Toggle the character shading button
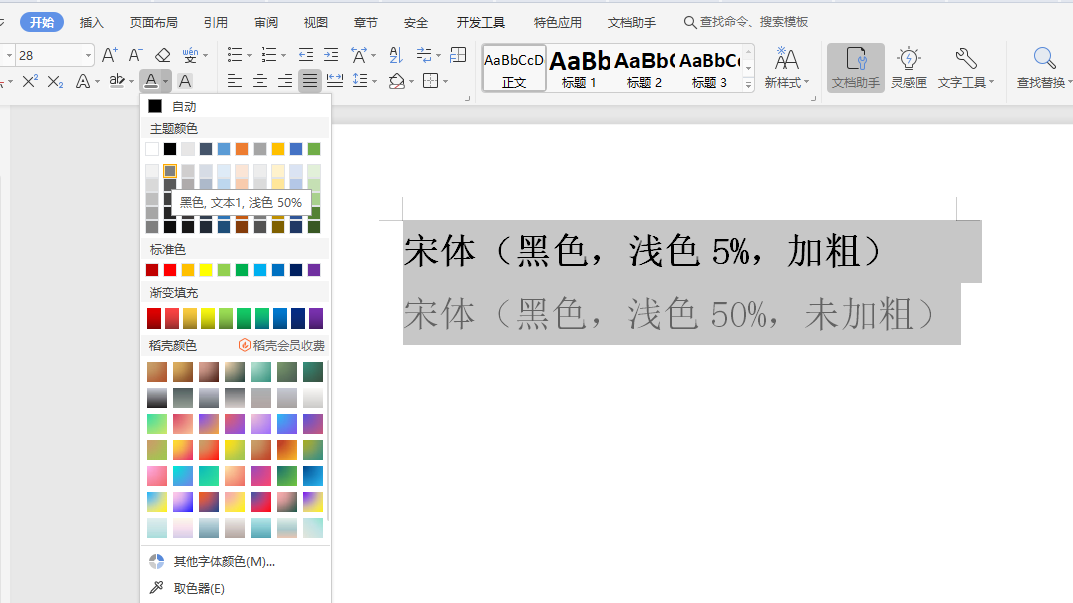Screen dimensions: 1073x603 tap(185, 81)
